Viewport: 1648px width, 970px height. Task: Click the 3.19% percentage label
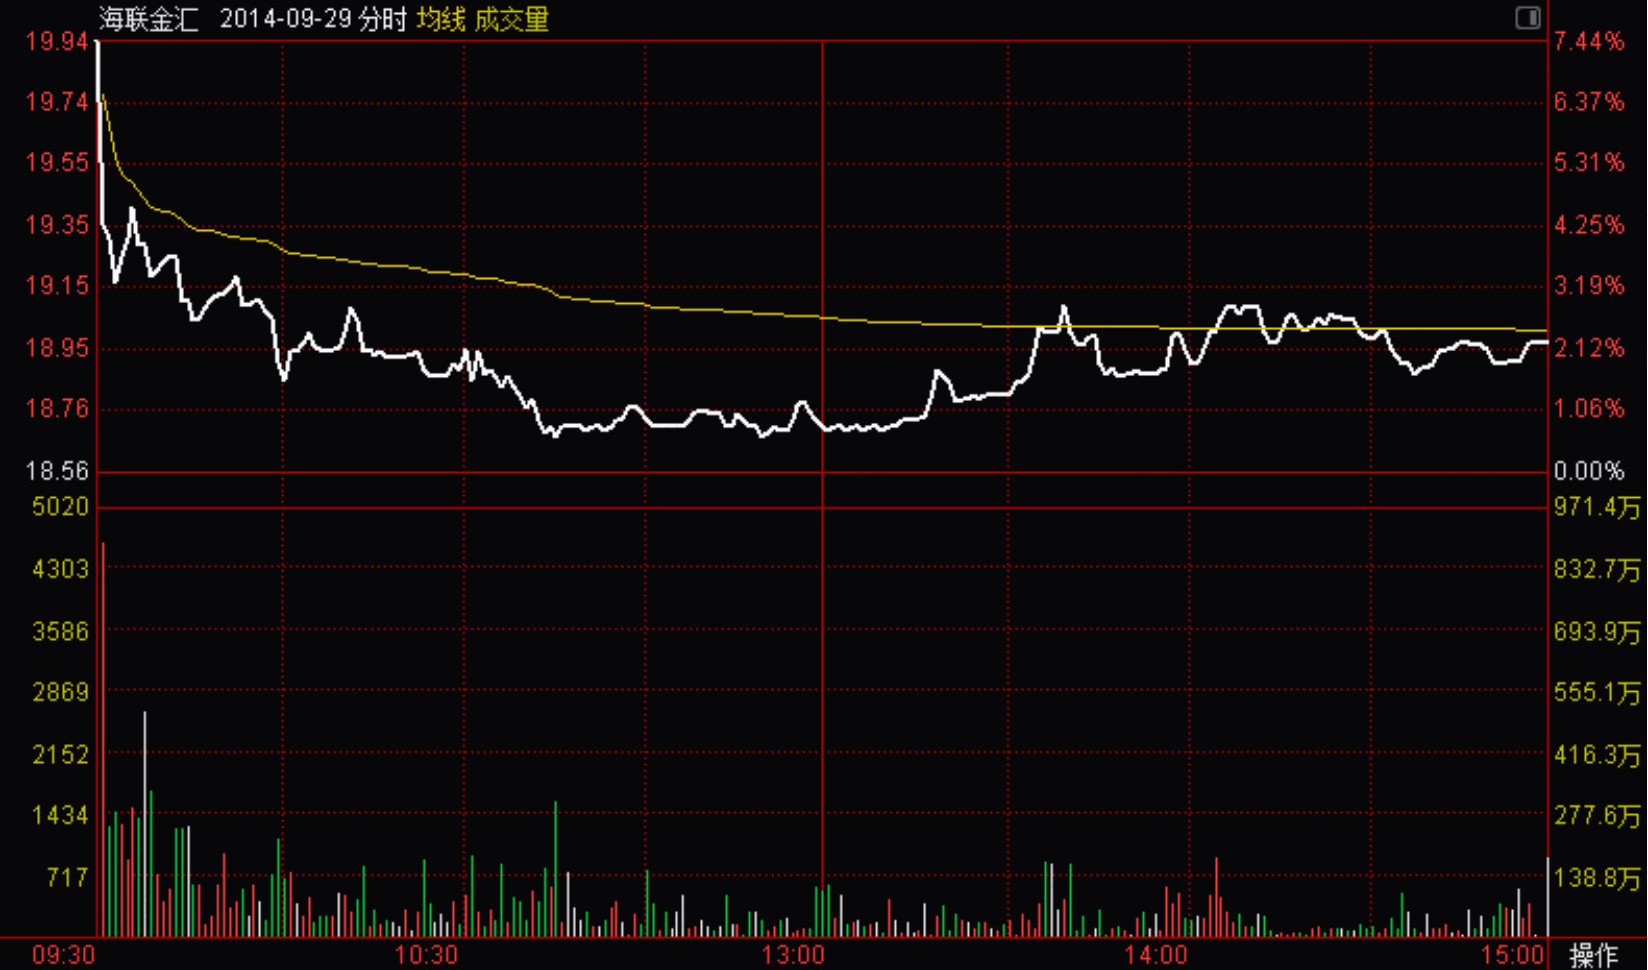[x=1589, y=286]
